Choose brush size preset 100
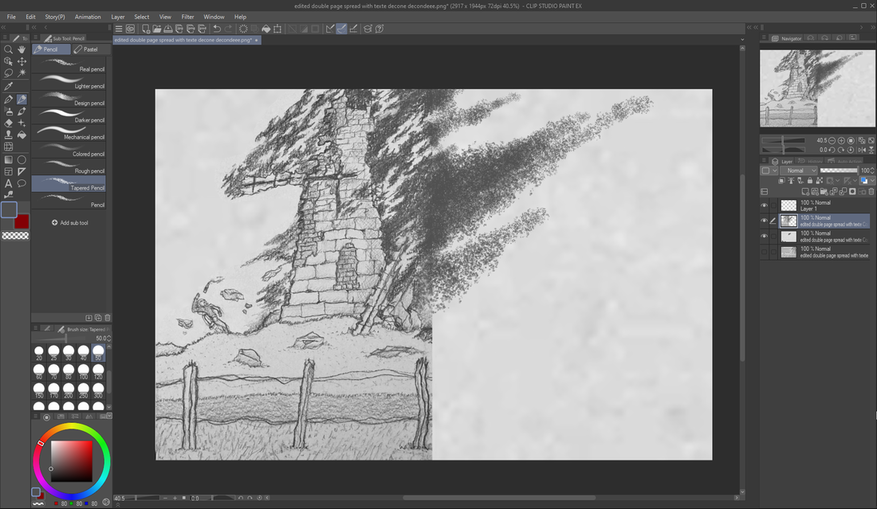The width and height of the screenshot is (877, 509). pos(83,371)
